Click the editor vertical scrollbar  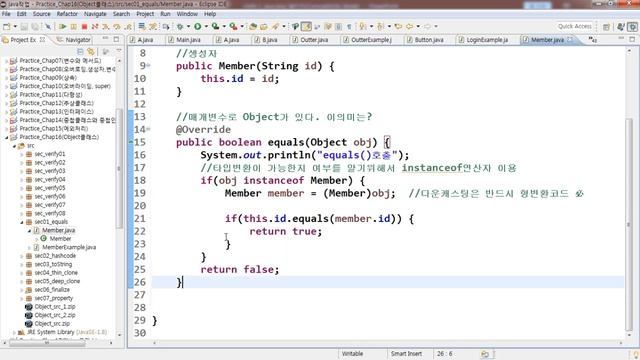point(629,224)
